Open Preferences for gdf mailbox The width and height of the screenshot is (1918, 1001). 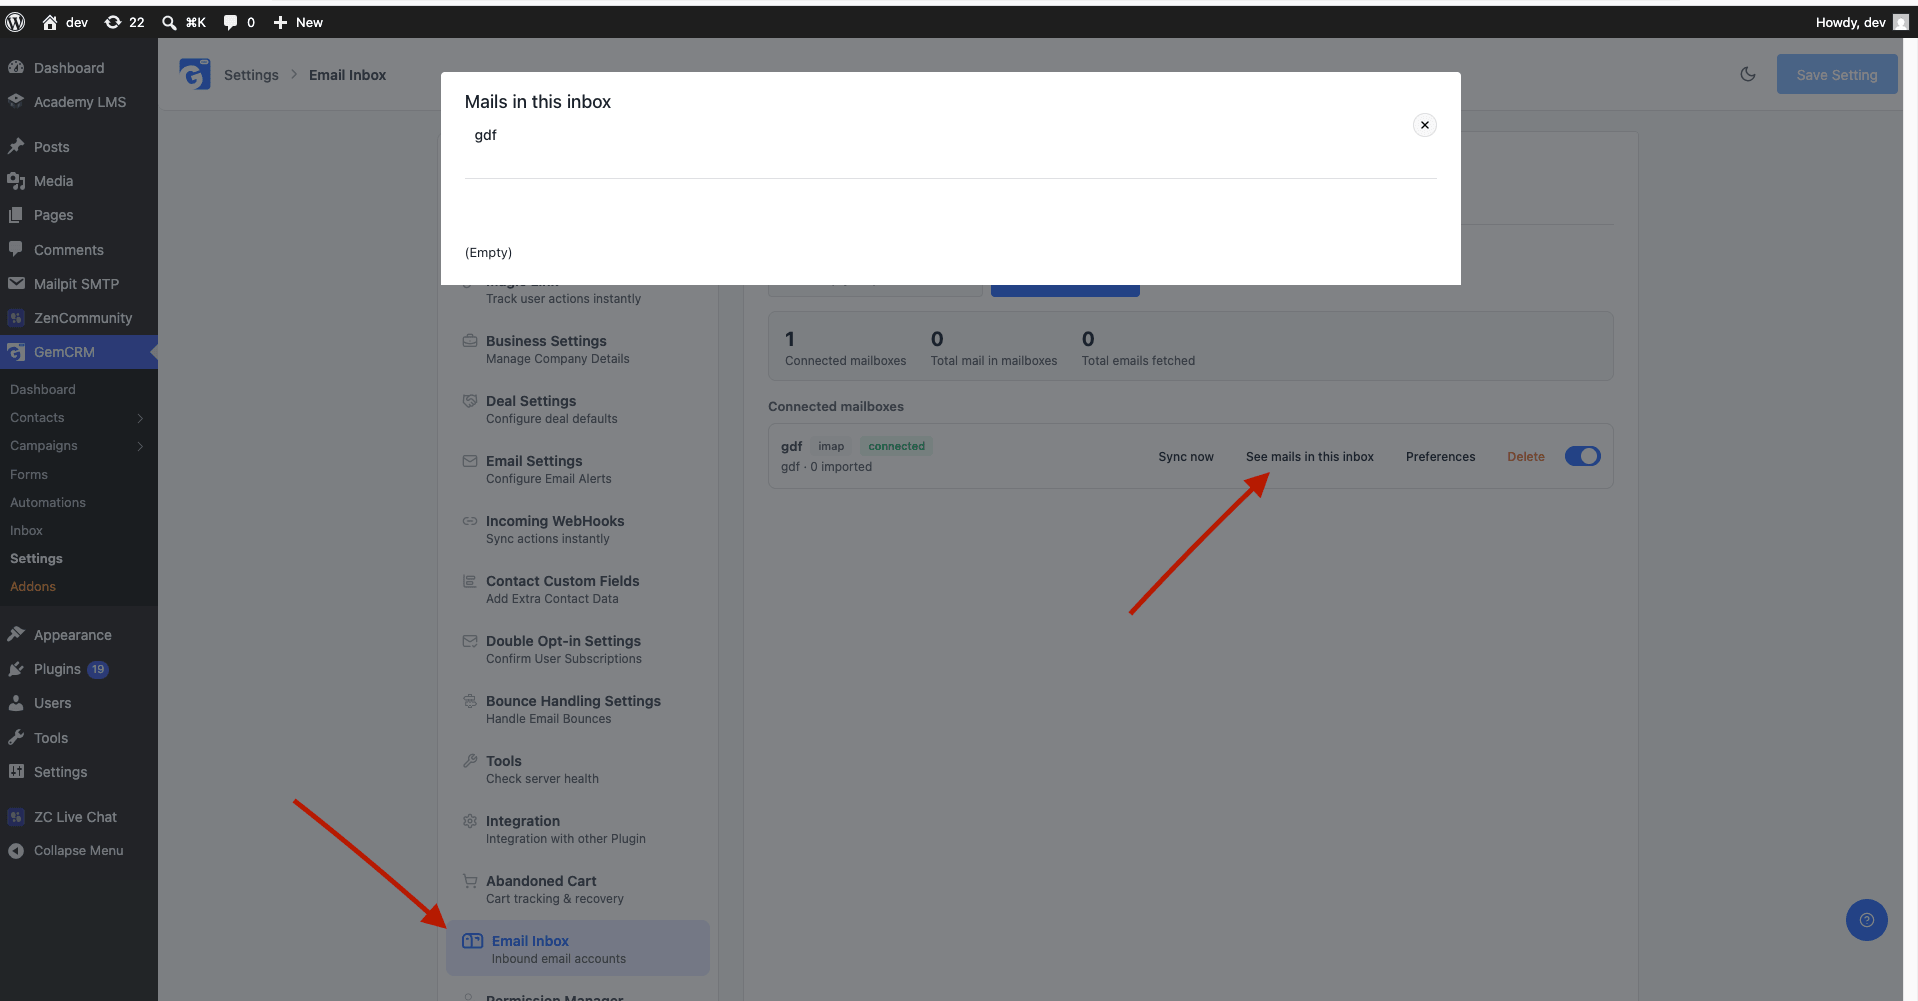point(1441,457)
